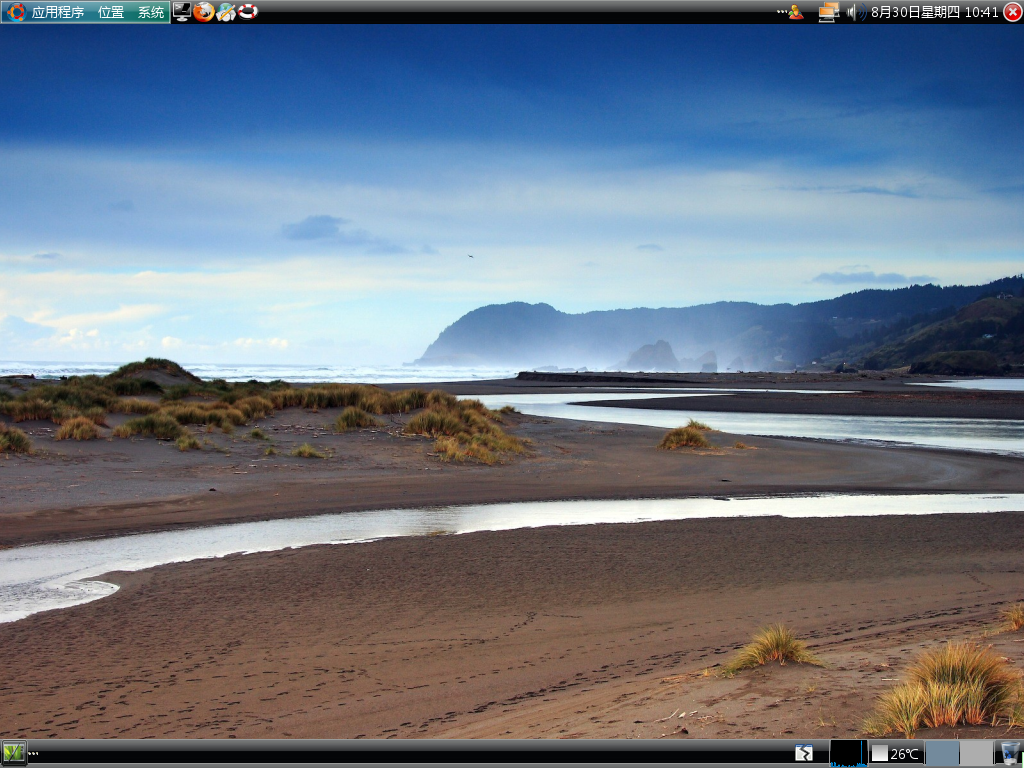This screenshot has width=1024, height=768.
Task: Open the 系统 (System) menu
Action: (150, 12)
